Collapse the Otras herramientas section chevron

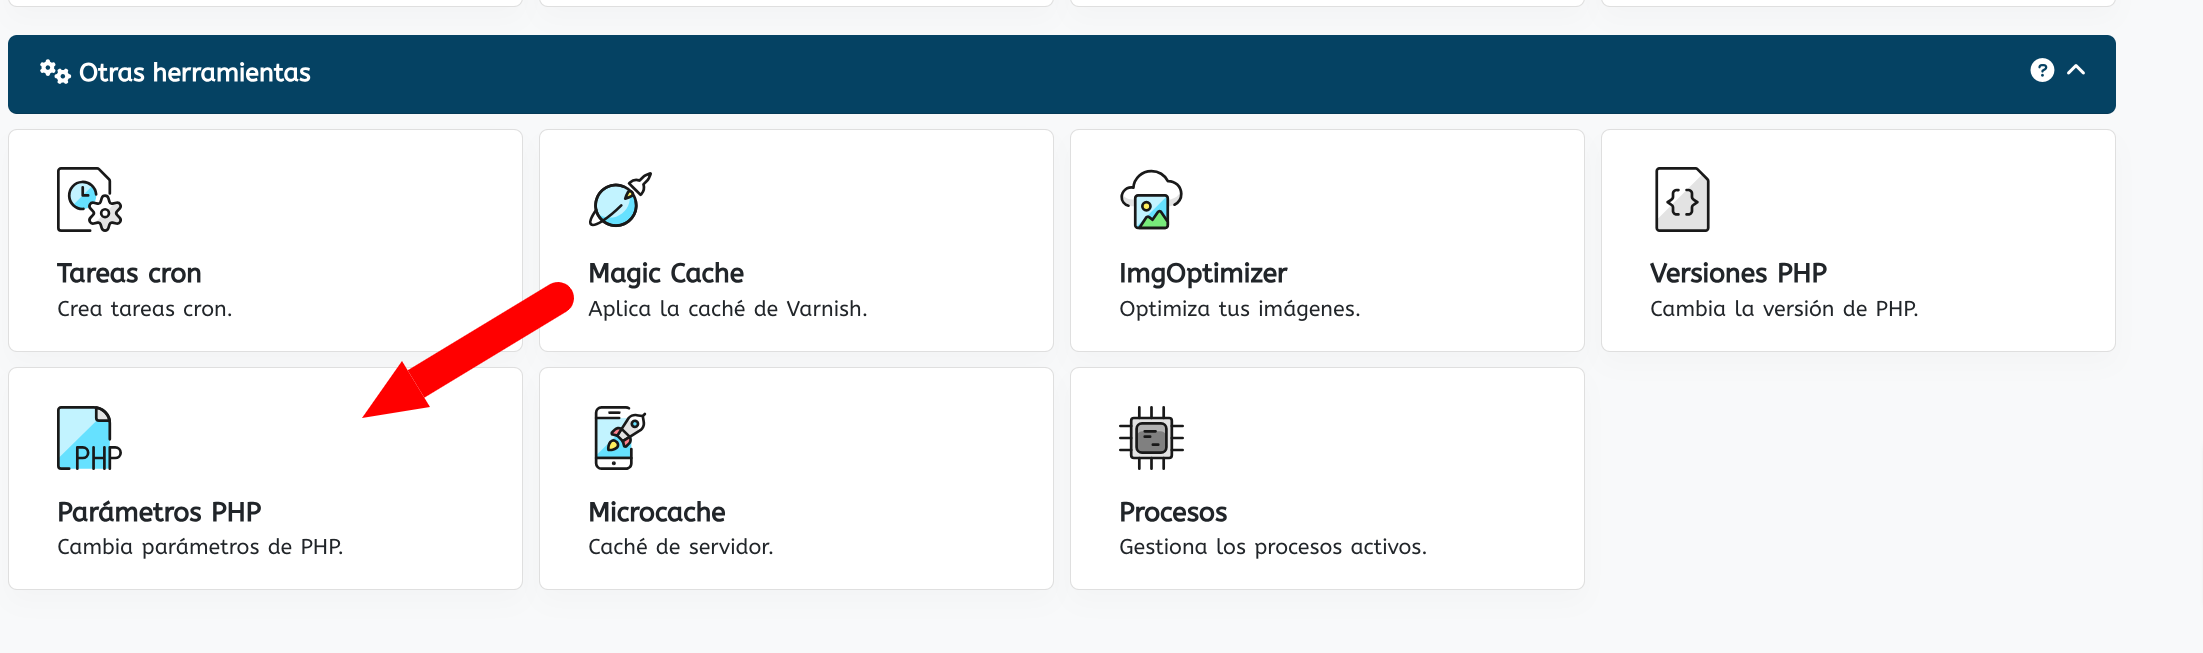[x=2076, y=70]
